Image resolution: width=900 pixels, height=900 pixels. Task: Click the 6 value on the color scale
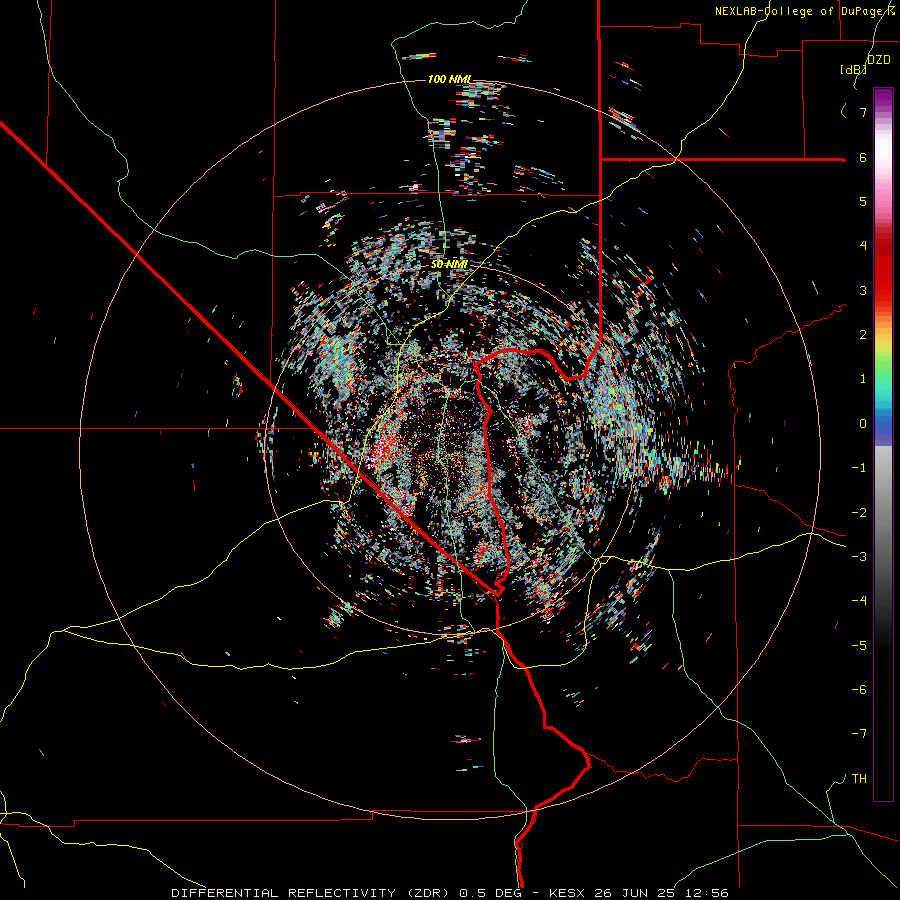click(x=863, y=157)
